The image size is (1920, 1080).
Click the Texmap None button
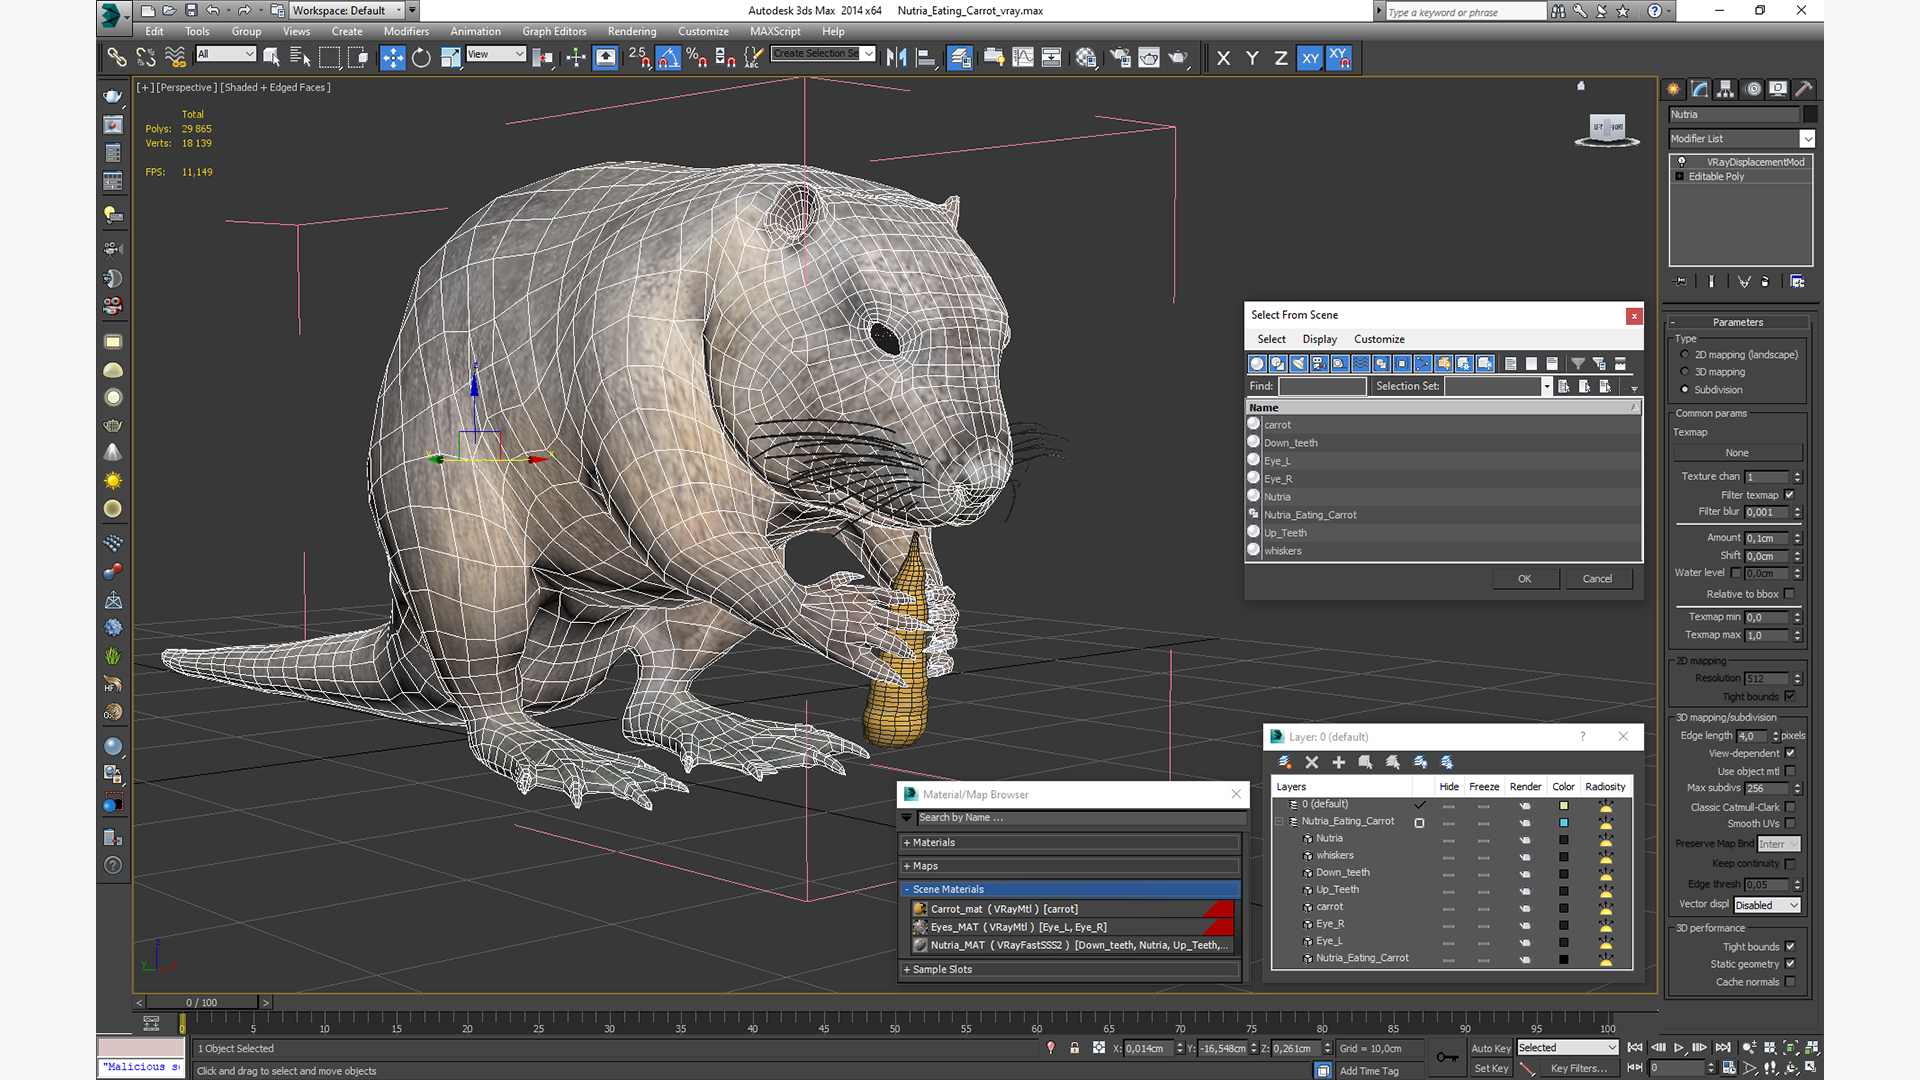[1737, 453]
